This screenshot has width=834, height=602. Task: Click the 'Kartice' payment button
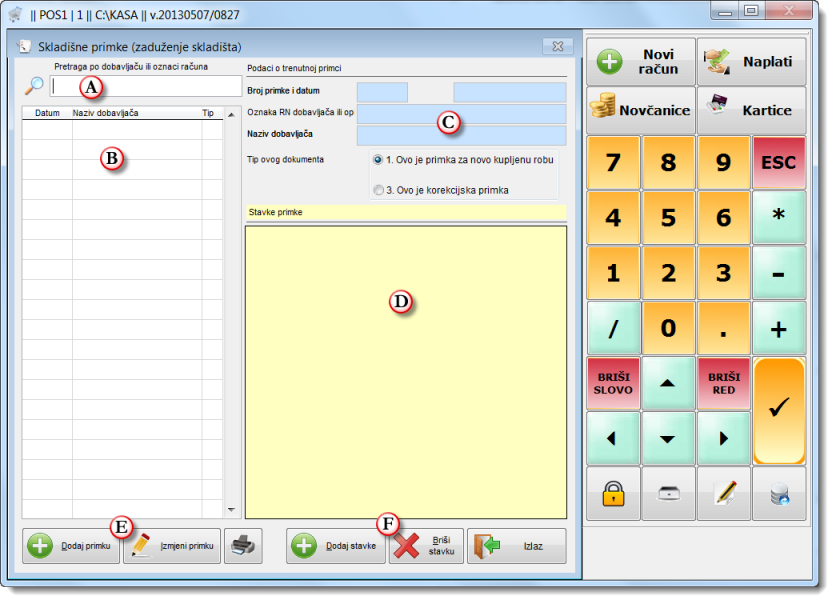tap(751, 110)
